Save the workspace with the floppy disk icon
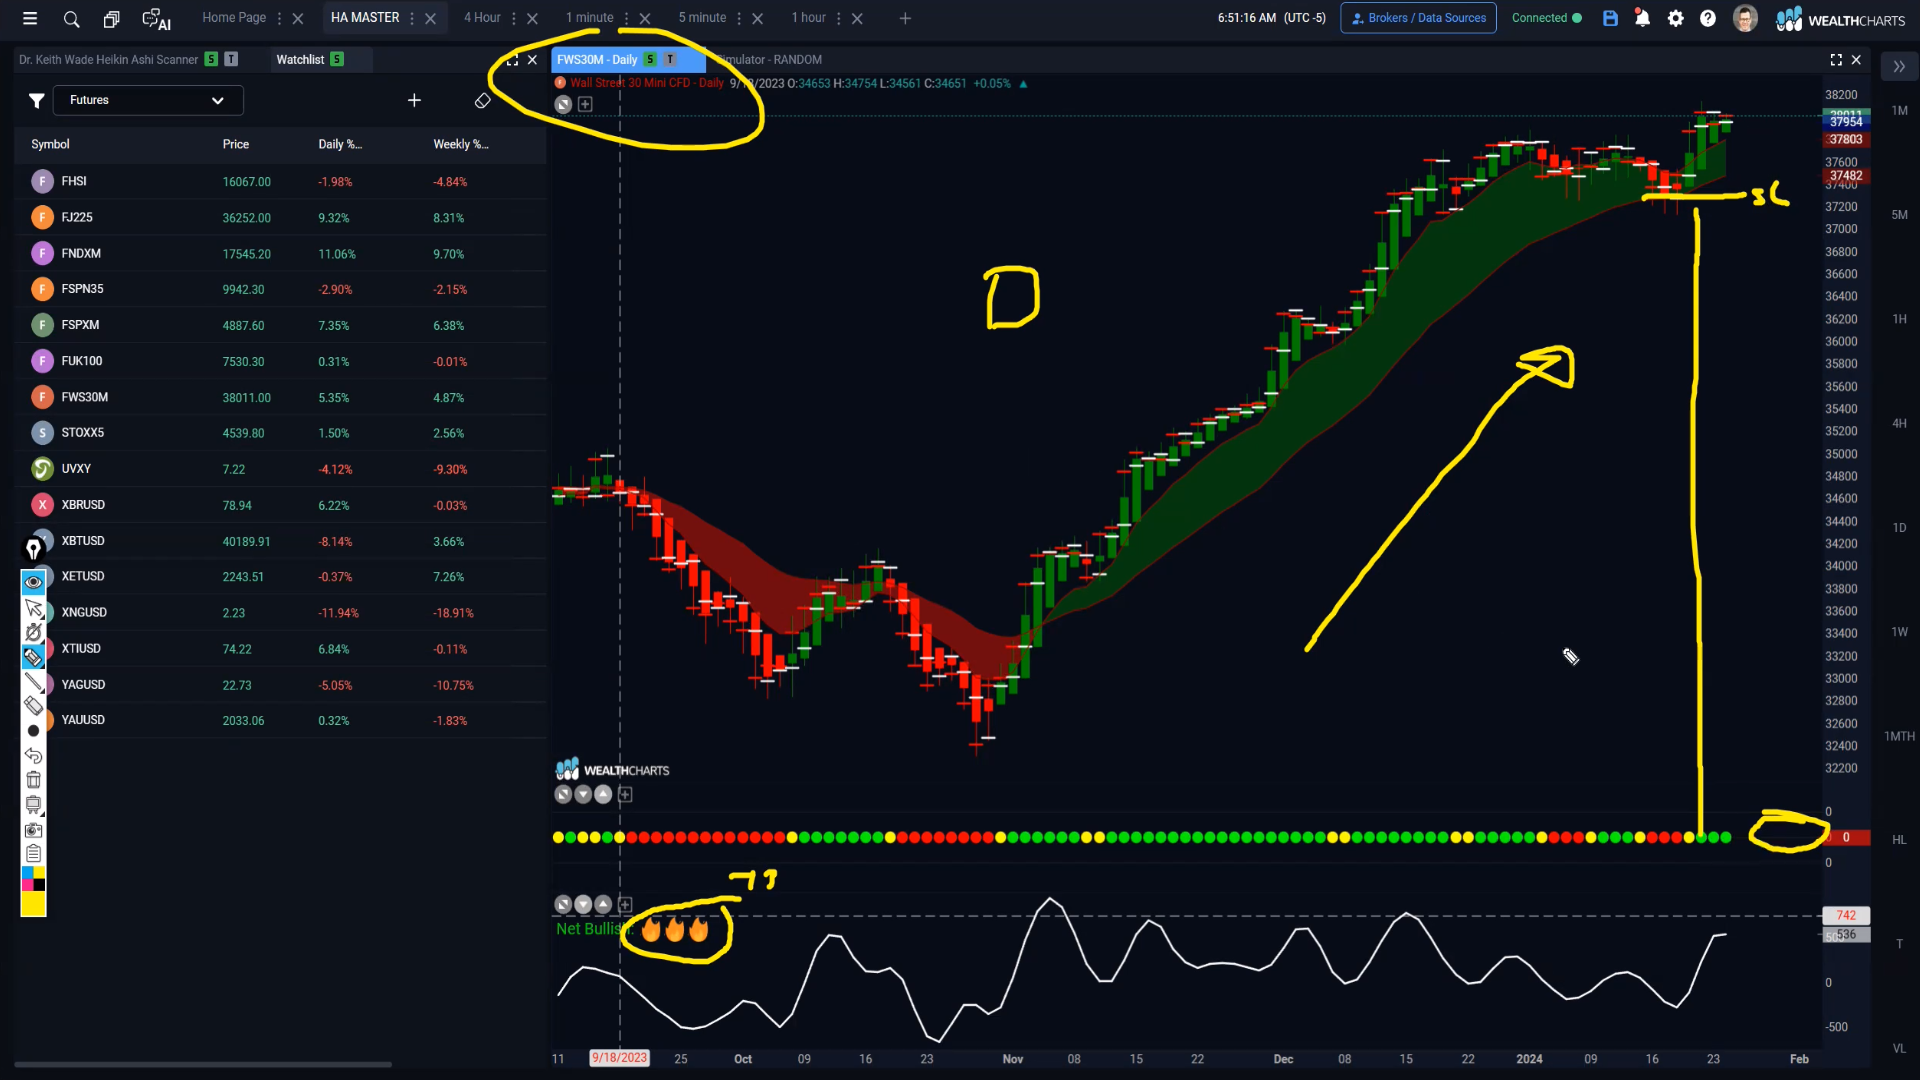Viewport: 1920px width, 1080px height. point(1610,18)
